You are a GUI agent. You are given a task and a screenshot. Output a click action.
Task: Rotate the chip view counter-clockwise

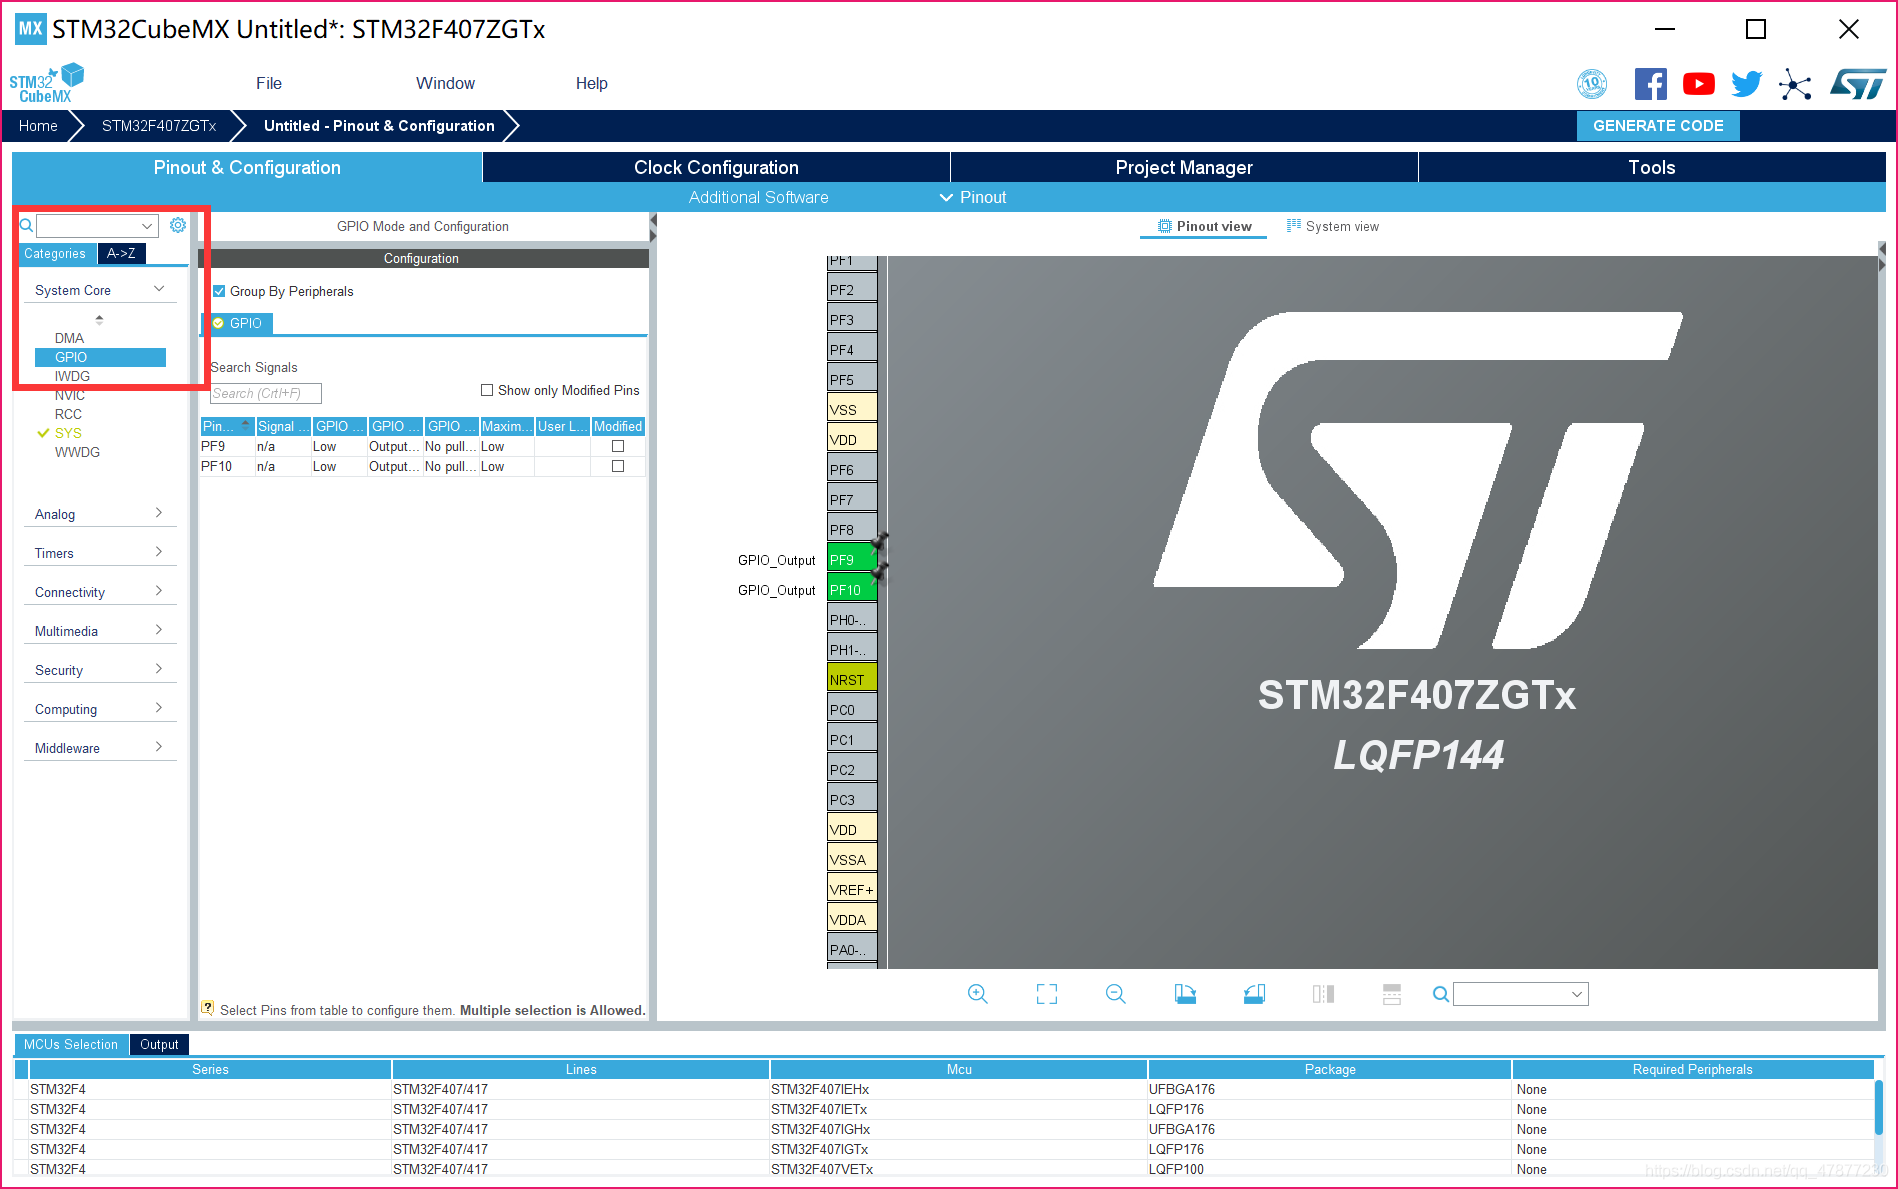point(1254,994)
